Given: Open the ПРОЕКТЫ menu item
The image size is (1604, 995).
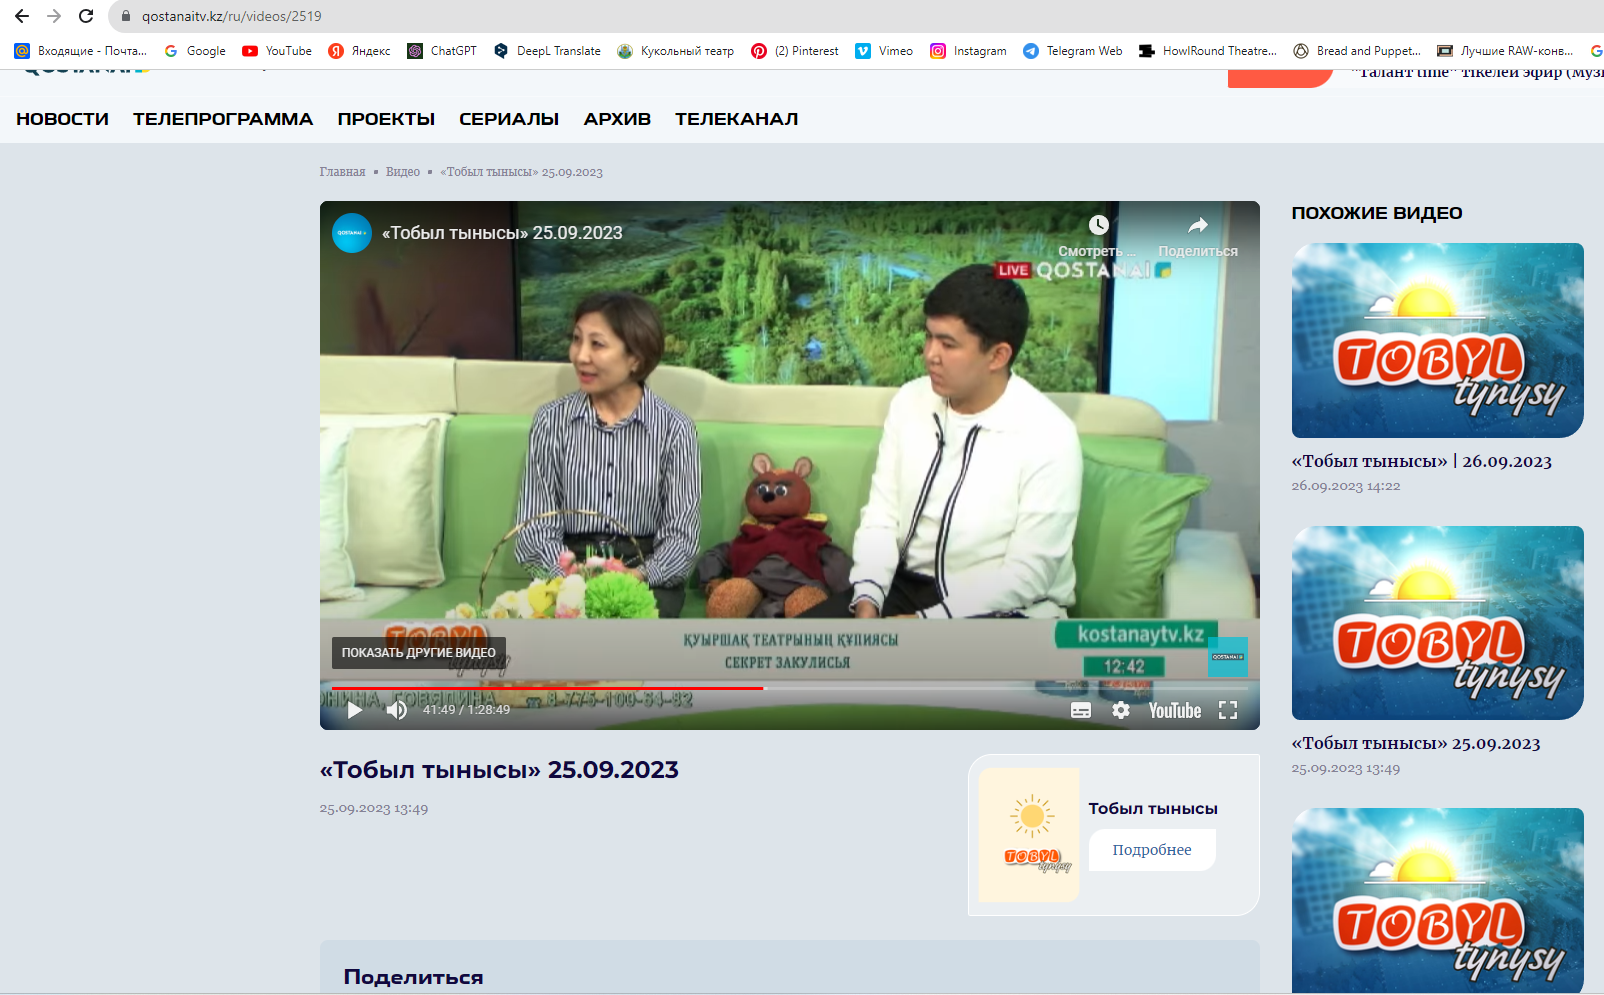Looking at the screenshot, I should (386, 119).
